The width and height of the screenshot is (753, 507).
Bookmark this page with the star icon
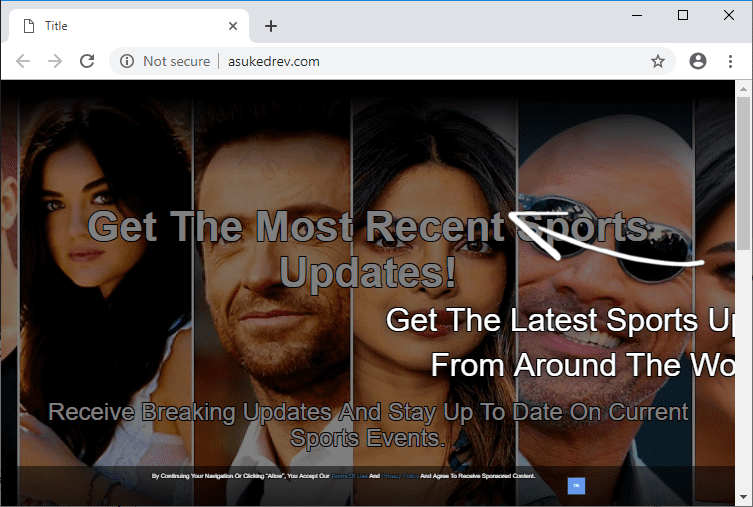pyautogui.click(x=658, y=61)
